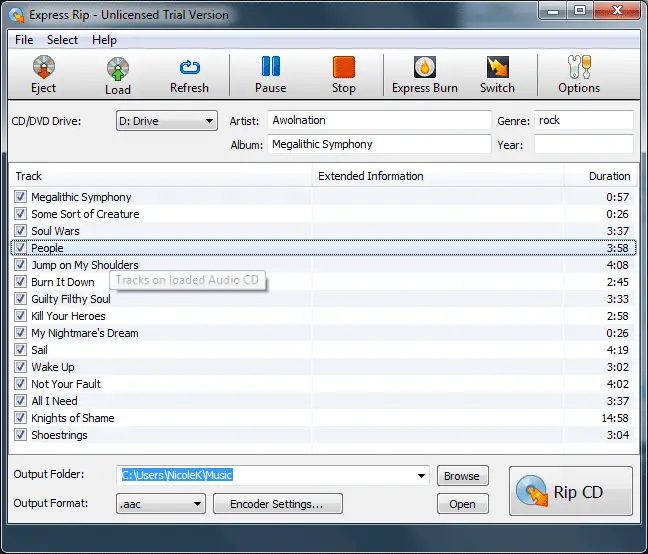
Task: Click the Output Folder path text
Action: 177,475
